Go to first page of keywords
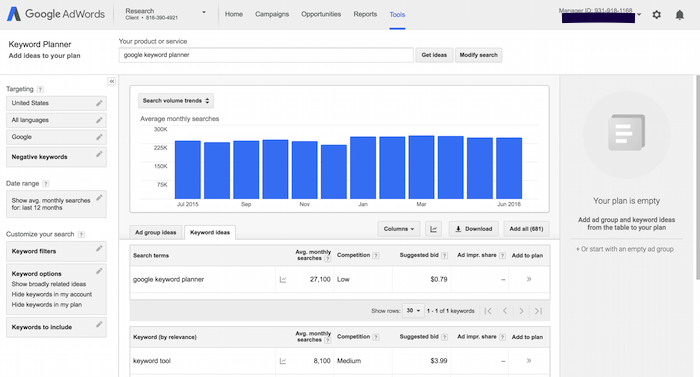700x377 pixels. pyautogui.click(x=488, y=311)
